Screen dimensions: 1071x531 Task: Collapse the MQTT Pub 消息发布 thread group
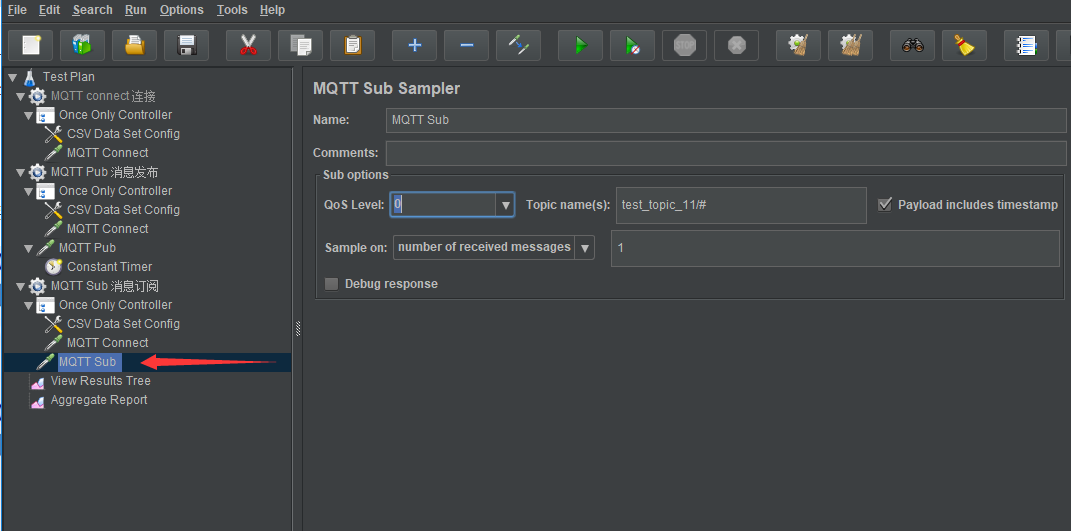pos(20,172)
